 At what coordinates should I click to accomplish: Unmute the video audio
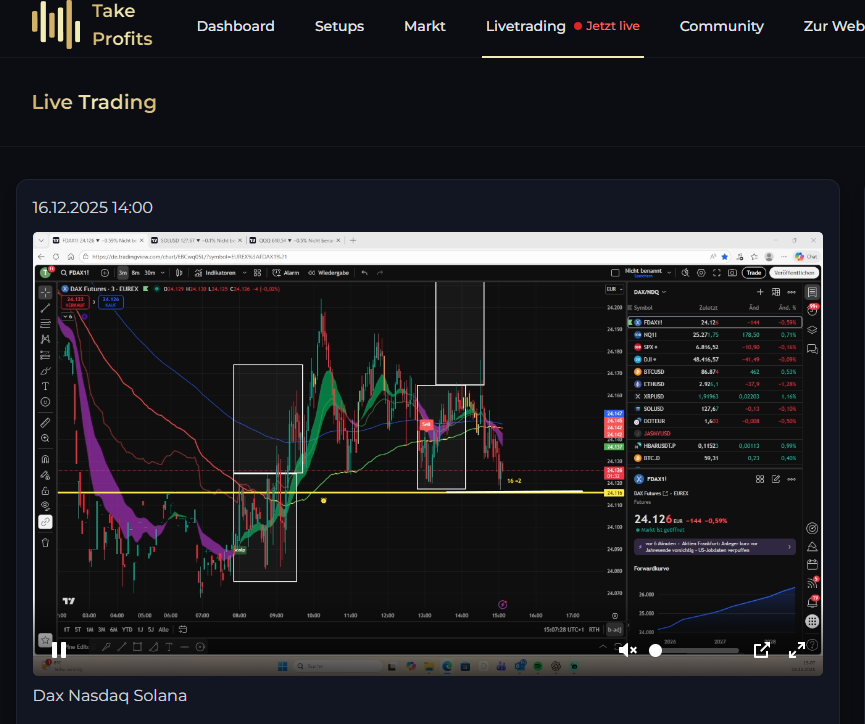coord(627,650)
